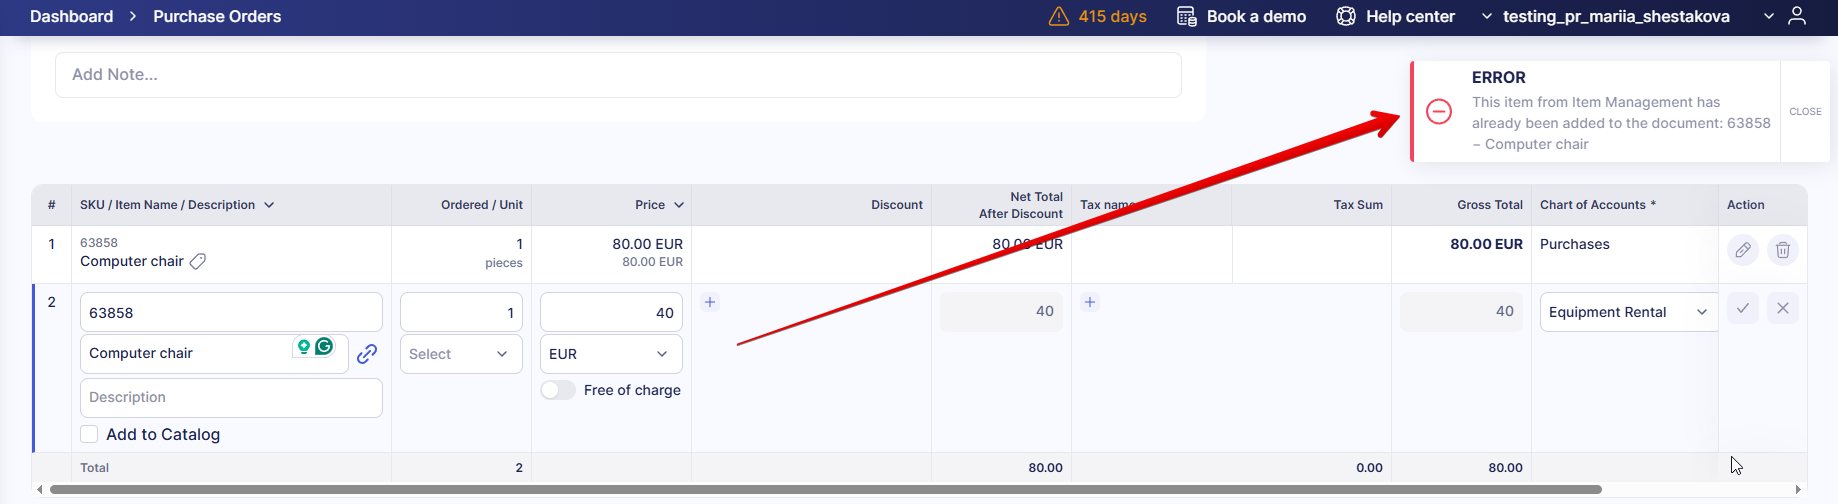The width and height of the screenshot is (1838, 504).
Task: Add a tax with the plus icon
Action: (1090, 302)
